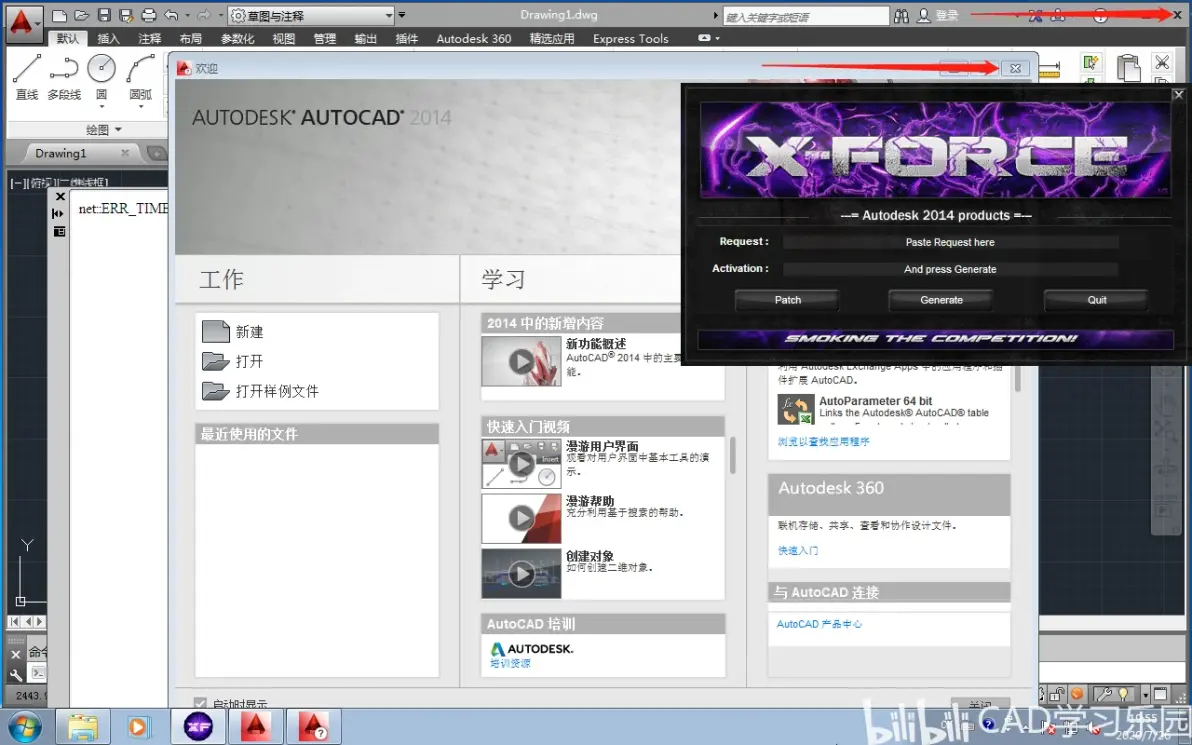Expand the Circle (圆) tool dropdown arrow

pyautogui.click(x=101, y=106)
